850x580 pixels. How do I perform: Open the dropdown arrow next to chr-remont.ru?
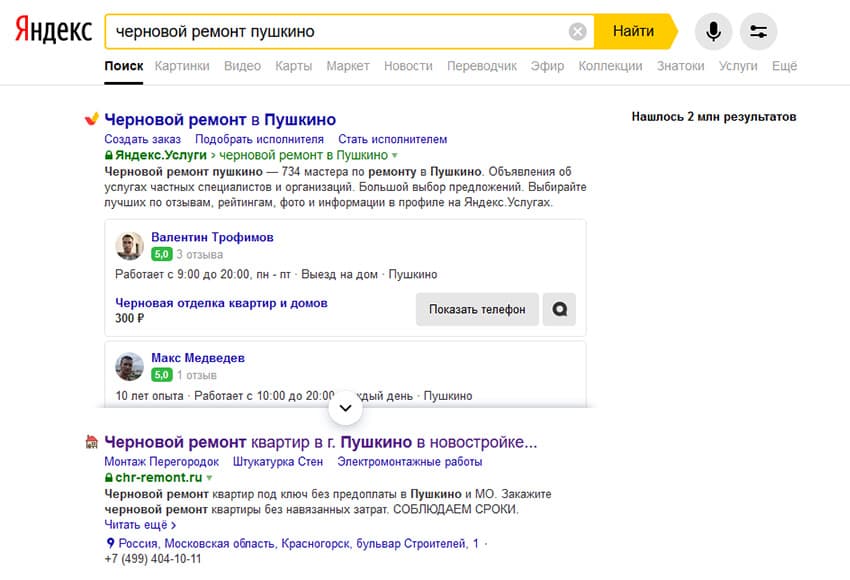click(209, 478)
